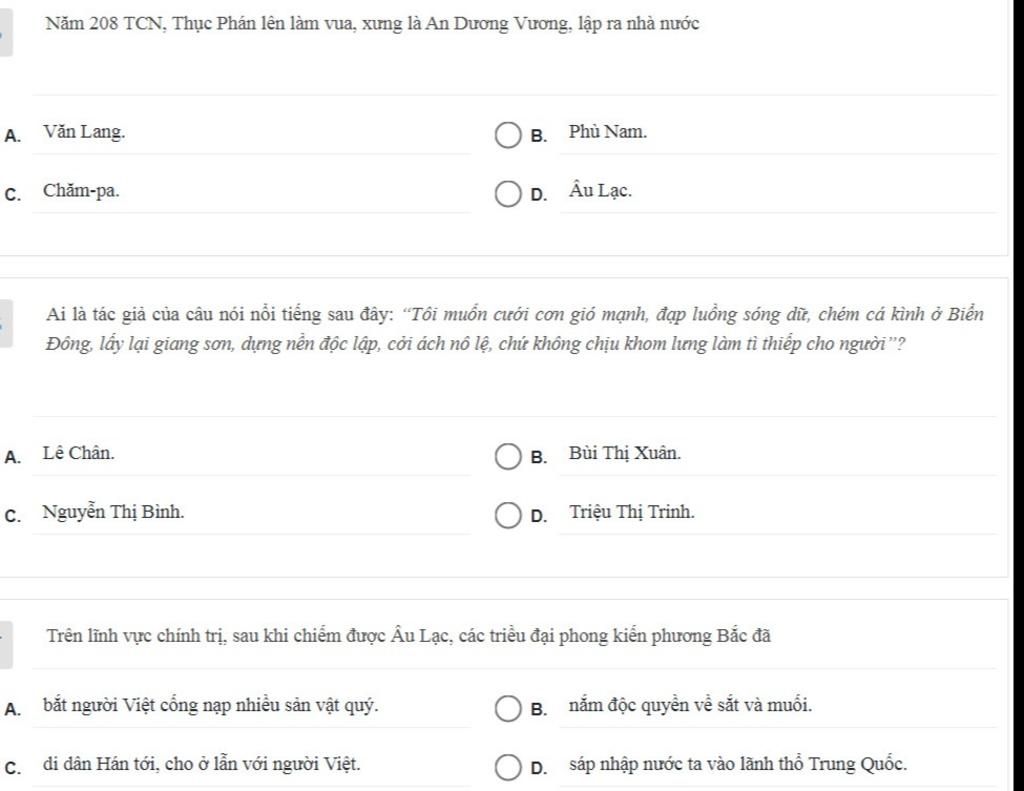Viewport: 1024px width, 791px height.
Task: Choose radio button for D. Triệu Thị Trinh
Action: click(507, 515)
